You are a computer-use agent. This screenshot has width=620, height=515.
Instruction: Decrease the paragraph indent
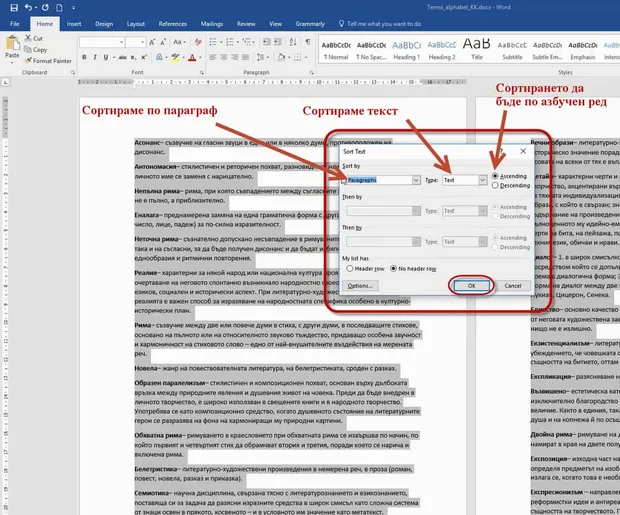tap(267, 42)
